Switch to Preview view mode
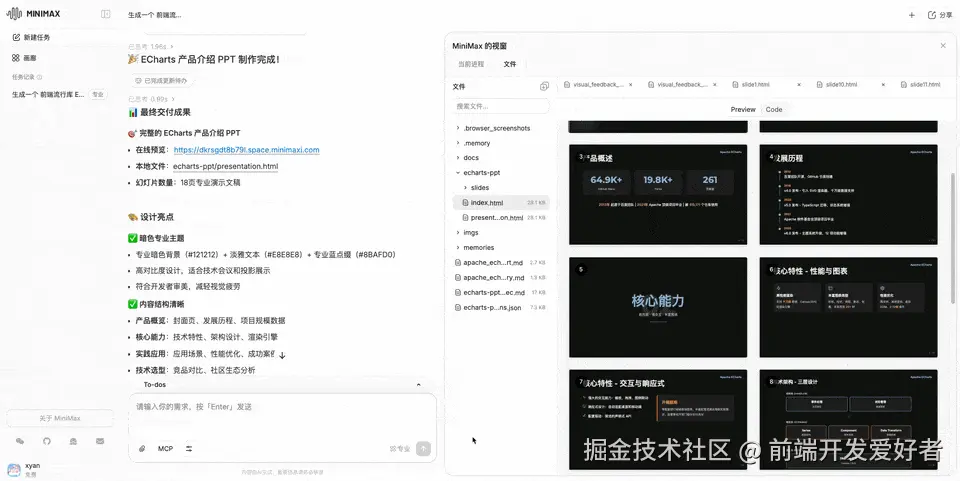The image size is (960, 481). 743,110
